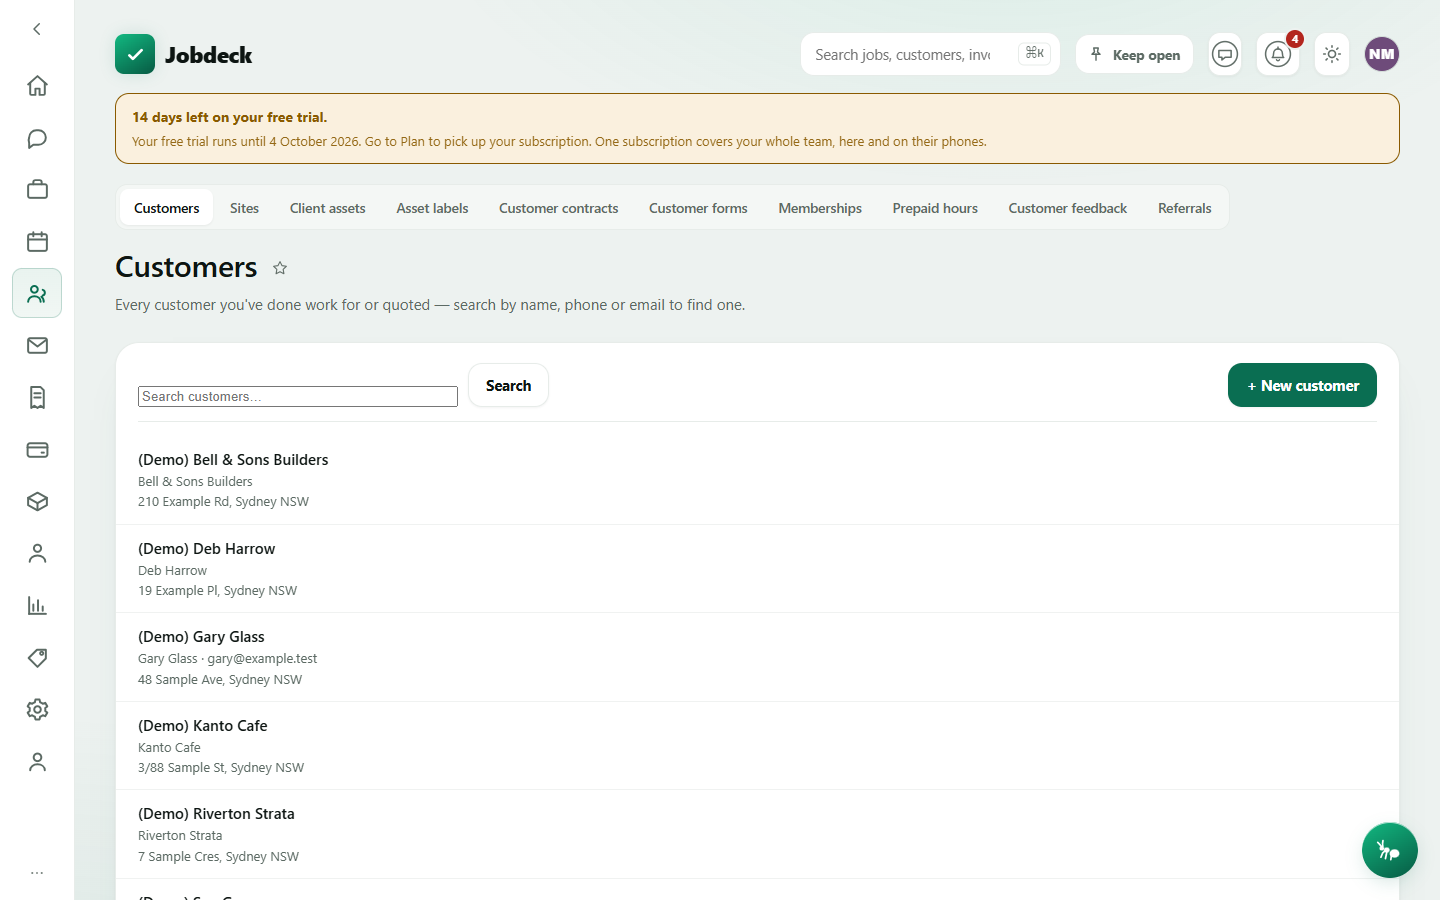Open the envelope mail icon in the sidebar
Viewport: 1440px width, 900px height.
[x=37, y=346]
